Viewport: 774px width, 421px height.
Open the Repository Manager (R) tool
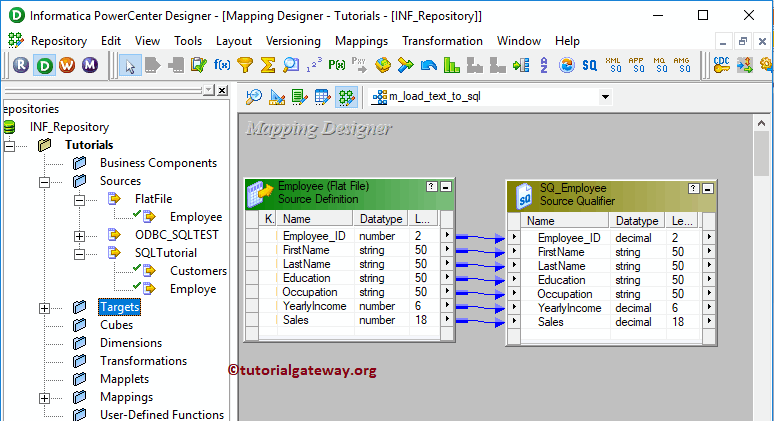(21, 65)
